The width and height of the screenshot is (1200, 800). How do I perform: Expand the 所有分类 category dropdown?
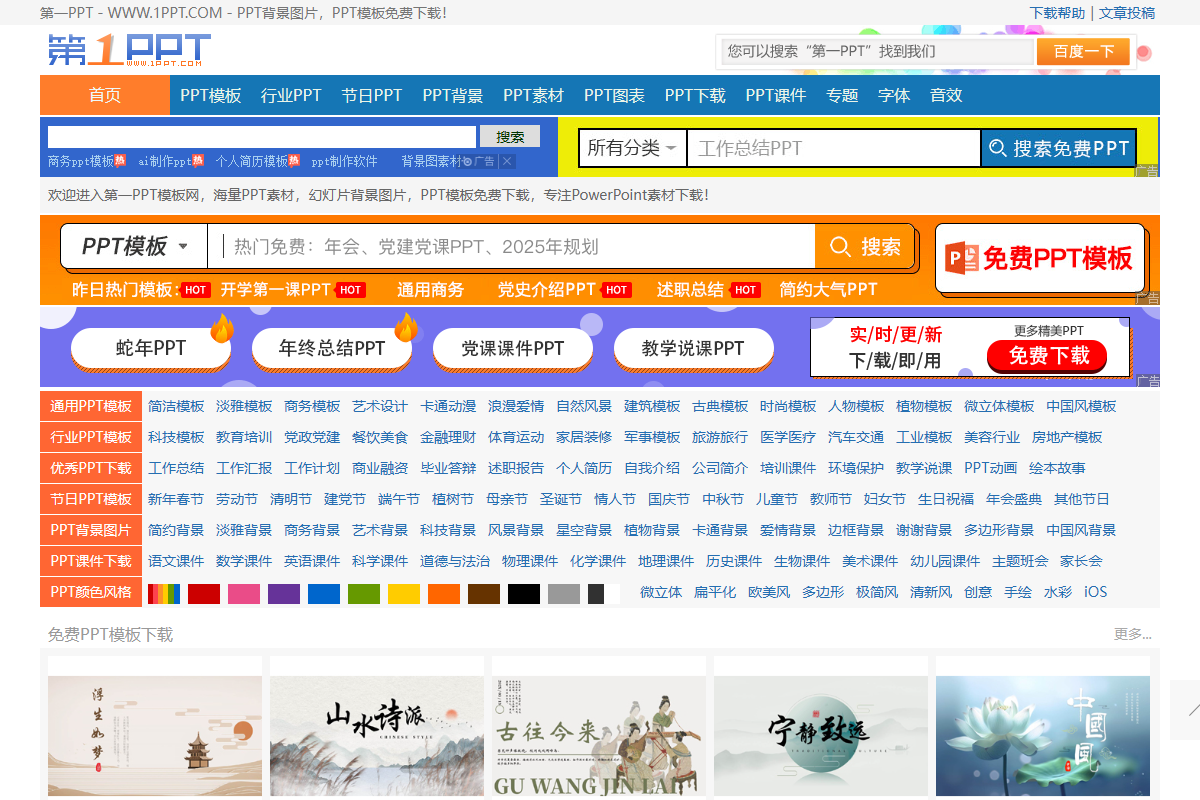click(632, 148)
